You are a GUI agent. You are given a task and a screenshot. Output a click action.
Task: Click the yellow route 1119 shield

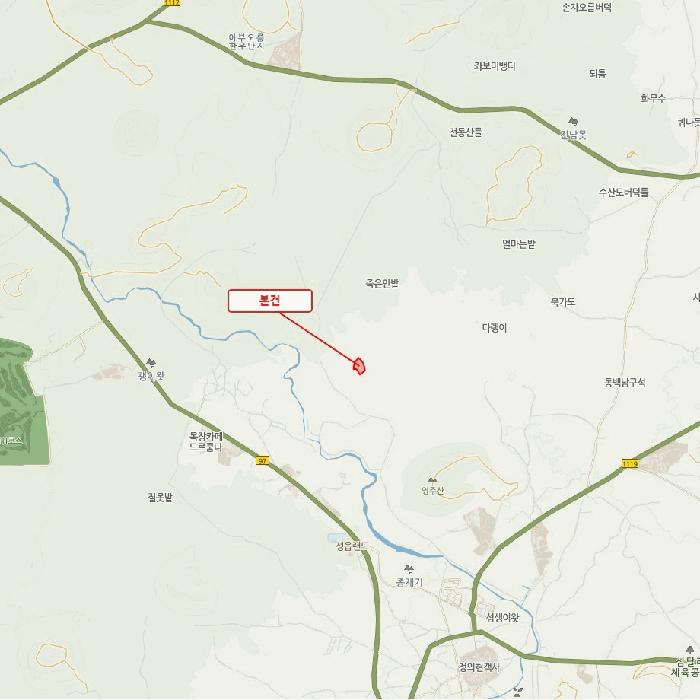(630, 465)
